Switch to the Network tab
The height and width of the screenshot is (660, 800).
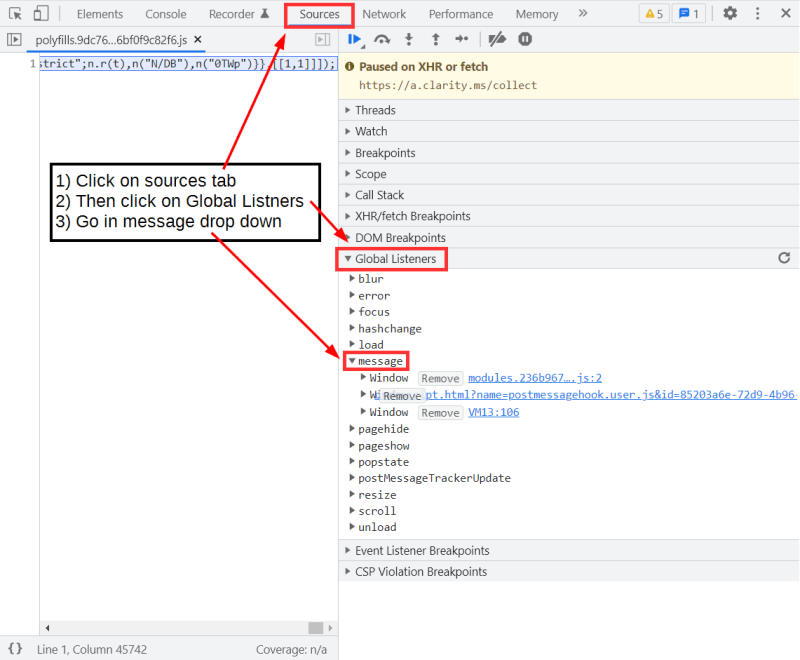(384, 14)
